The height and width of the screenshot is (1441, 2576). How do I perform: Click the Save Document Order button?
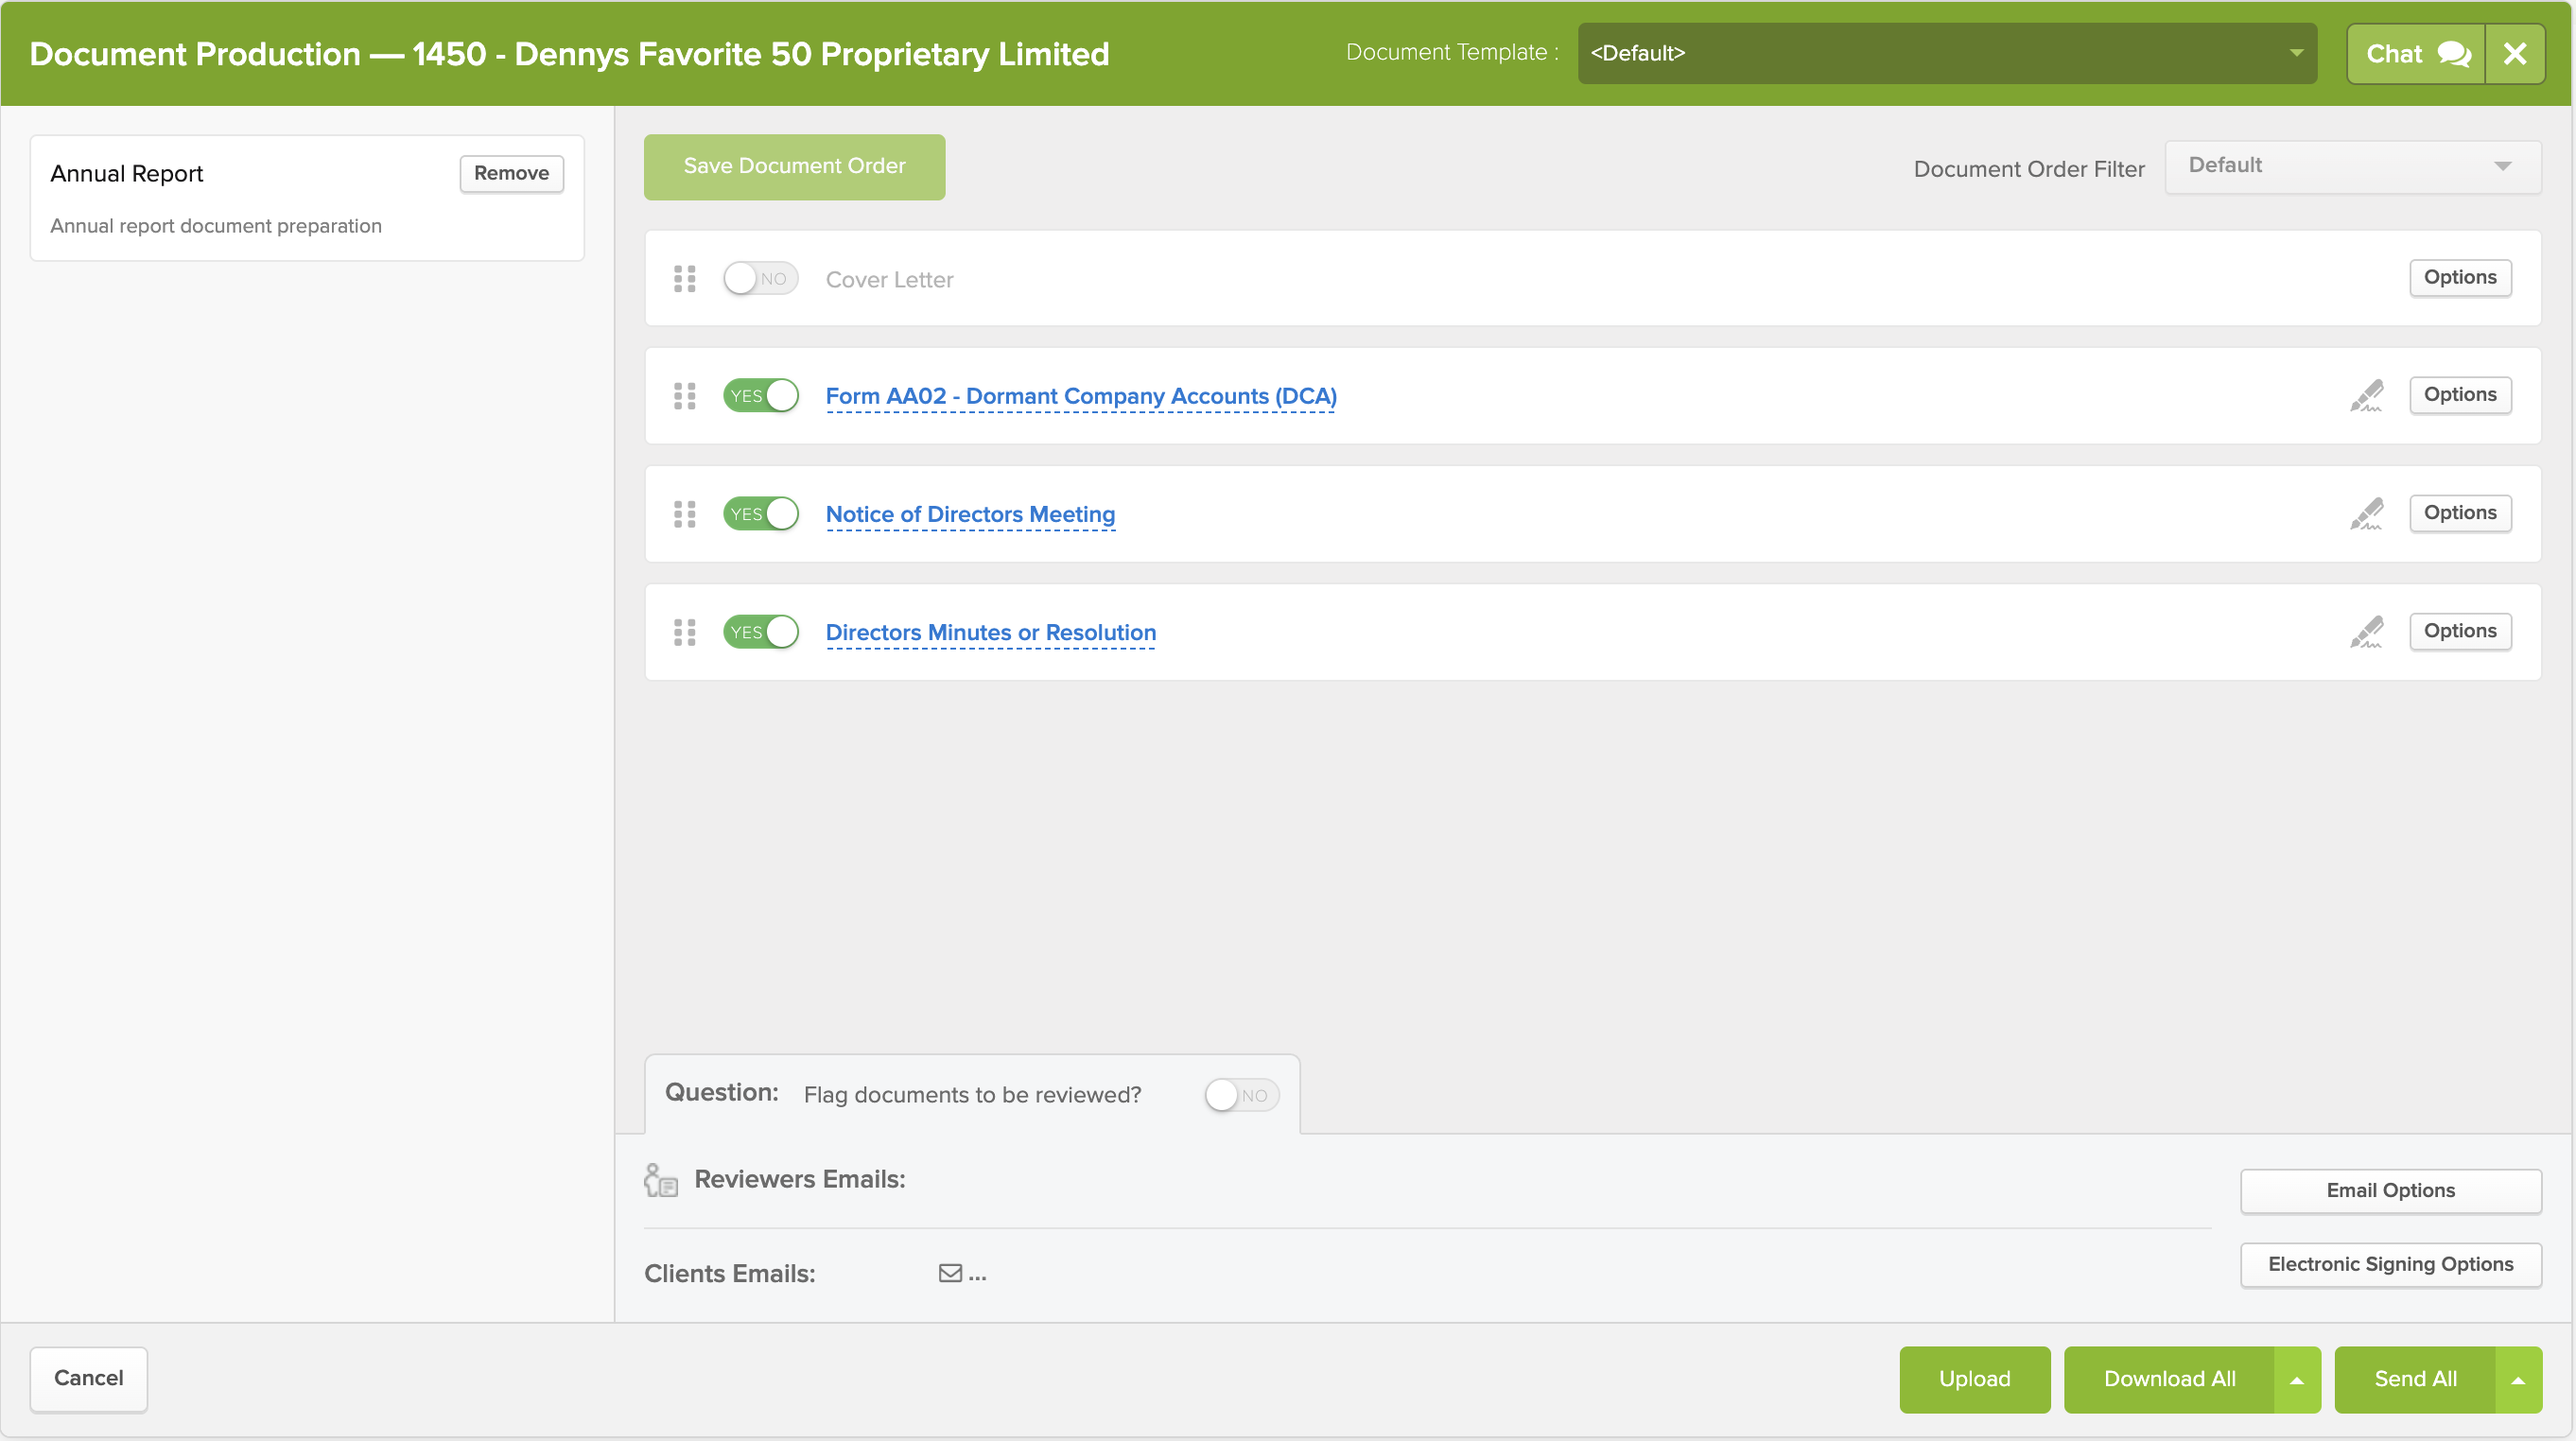click(x=794, y=167)
